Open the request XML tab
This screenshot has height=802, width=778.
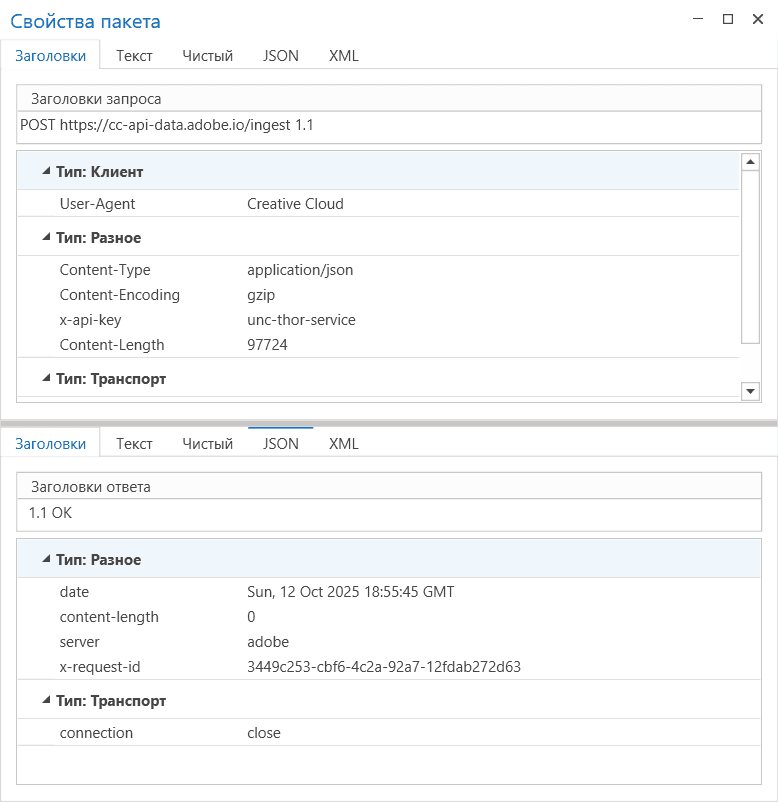(343, 56)
